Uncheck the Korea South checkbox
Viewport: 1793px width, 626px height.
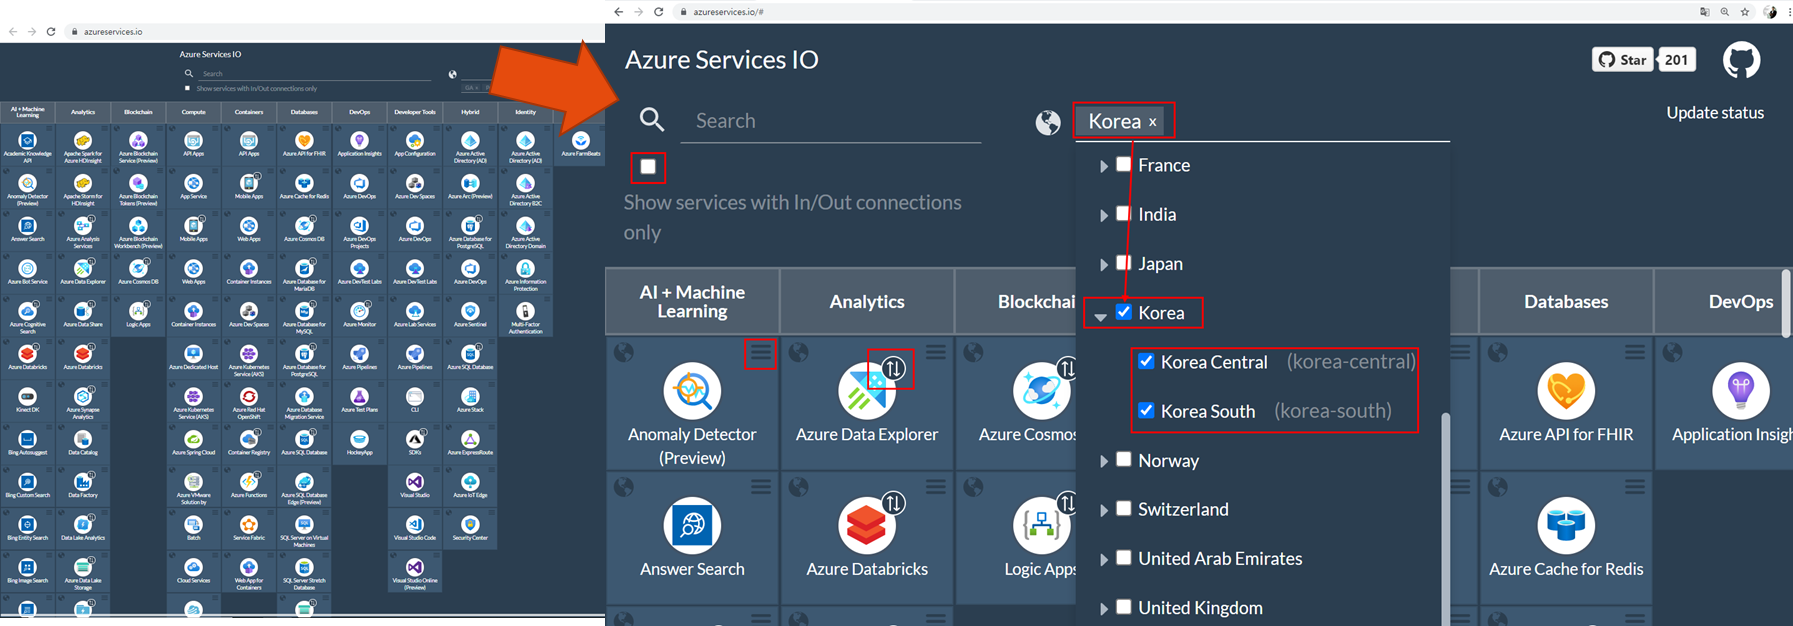pos(1147,410)
